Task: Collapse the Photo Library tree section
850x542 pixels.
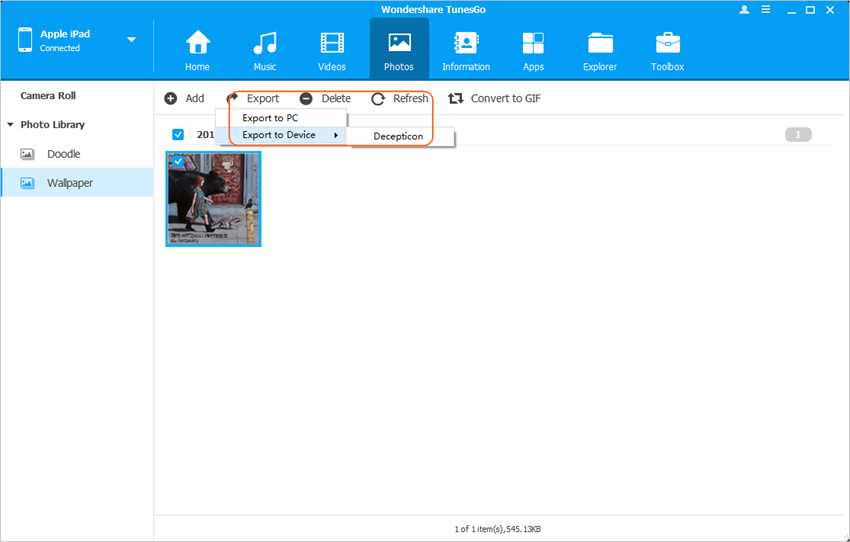Action: point(10,125)
